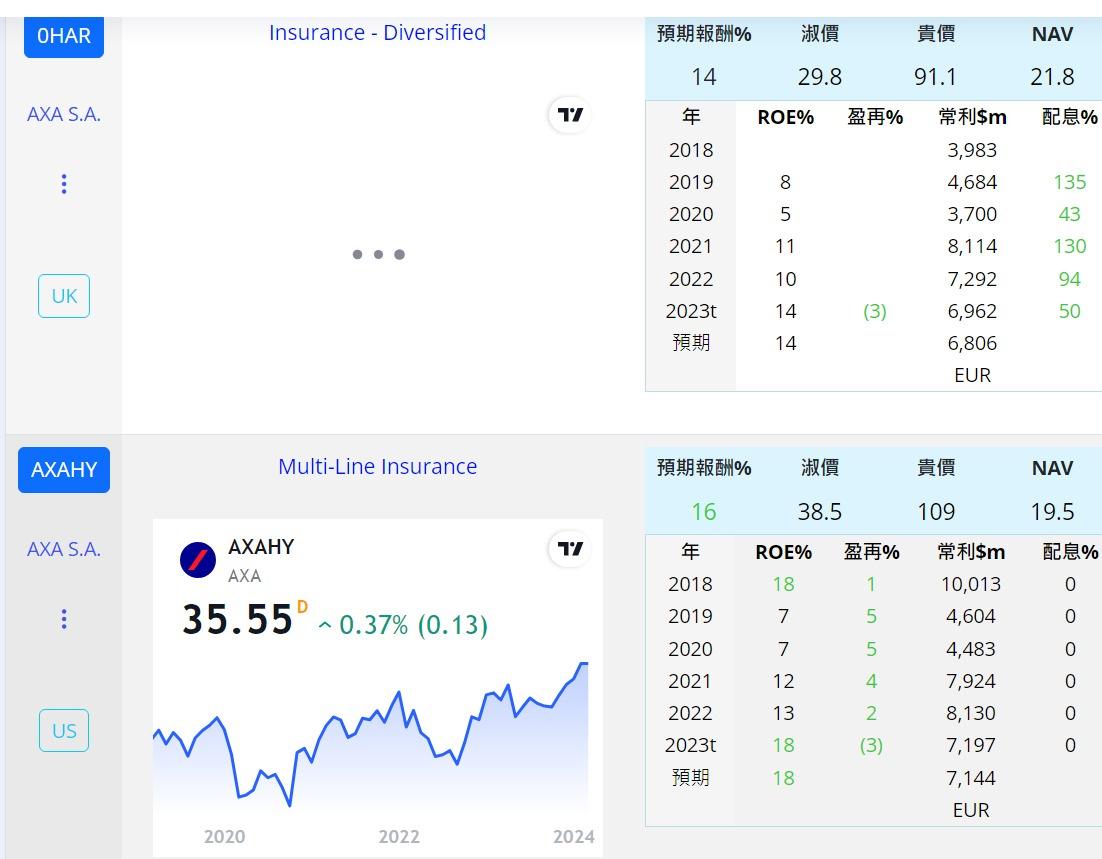Open the three-dot menu under 0HAR AXA S.A.

pyautogui.click(x=64, y=184)
